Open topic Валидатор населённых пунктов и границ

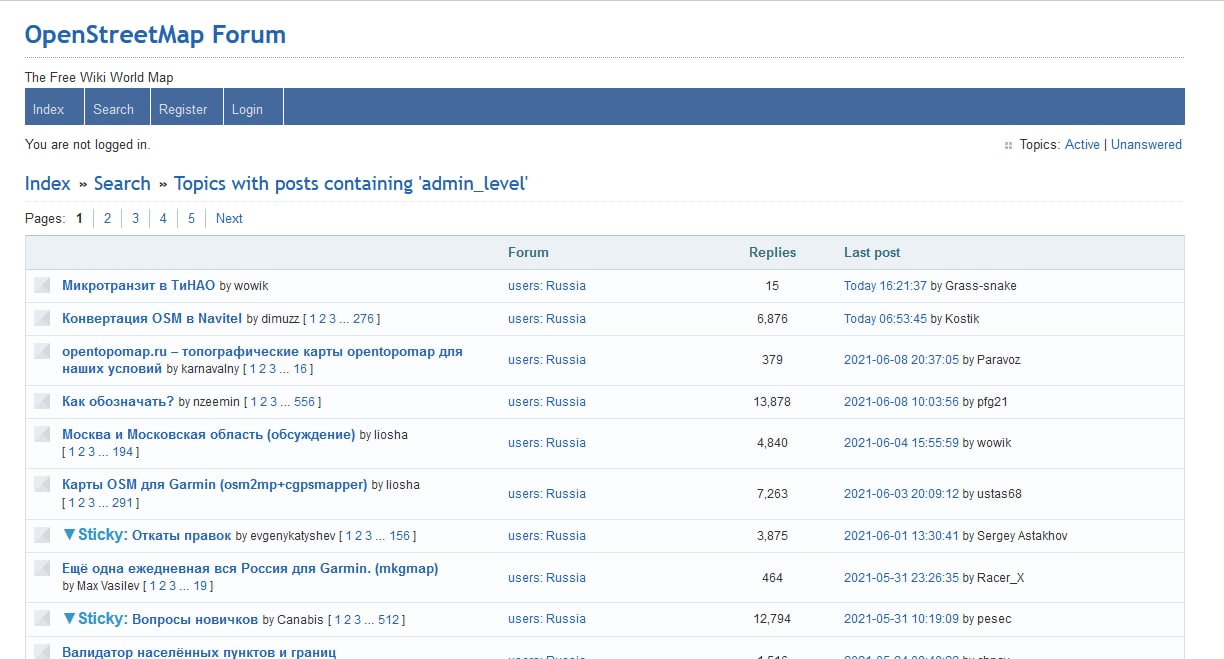199,652
